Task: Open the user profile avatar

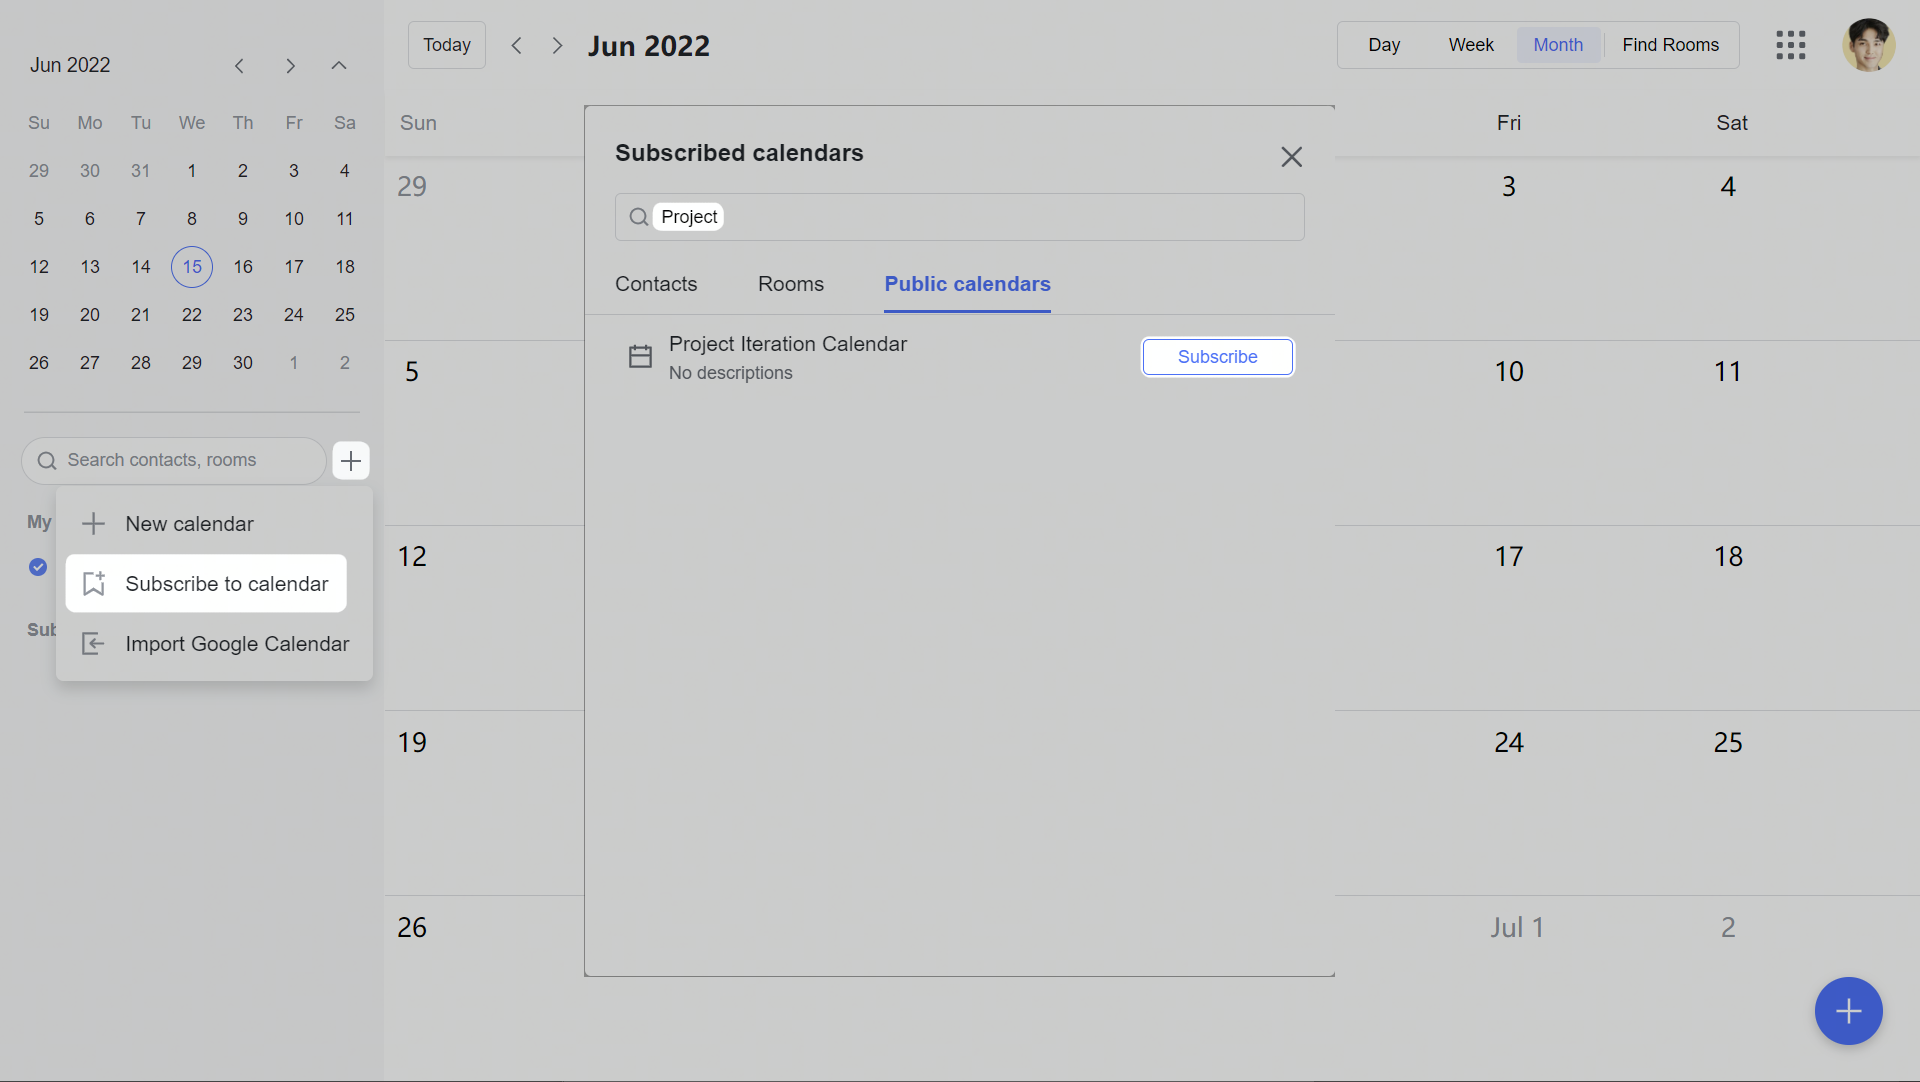Action: (1868, 45)
